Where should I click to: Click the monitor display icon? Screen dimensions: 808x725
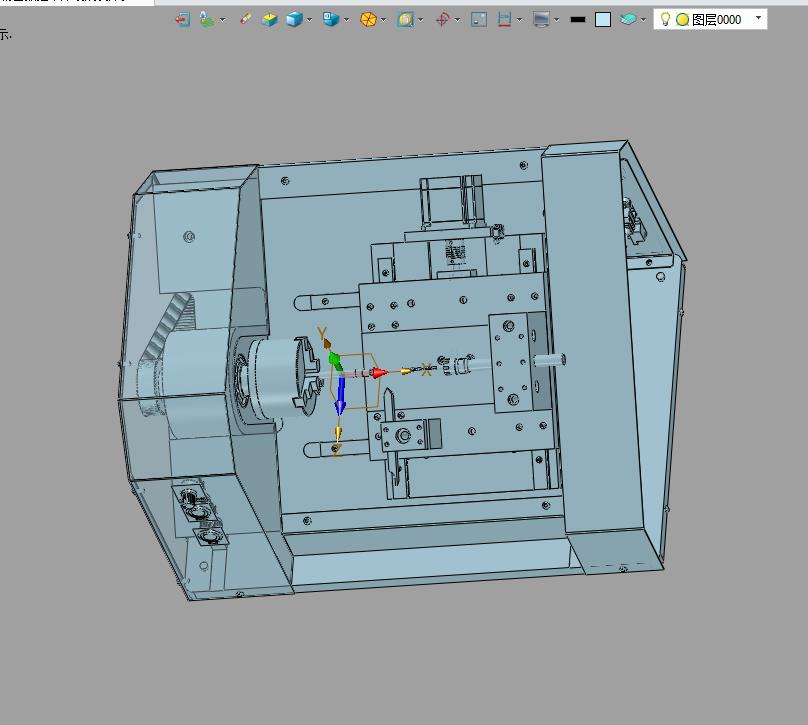[x=541, y=20]
